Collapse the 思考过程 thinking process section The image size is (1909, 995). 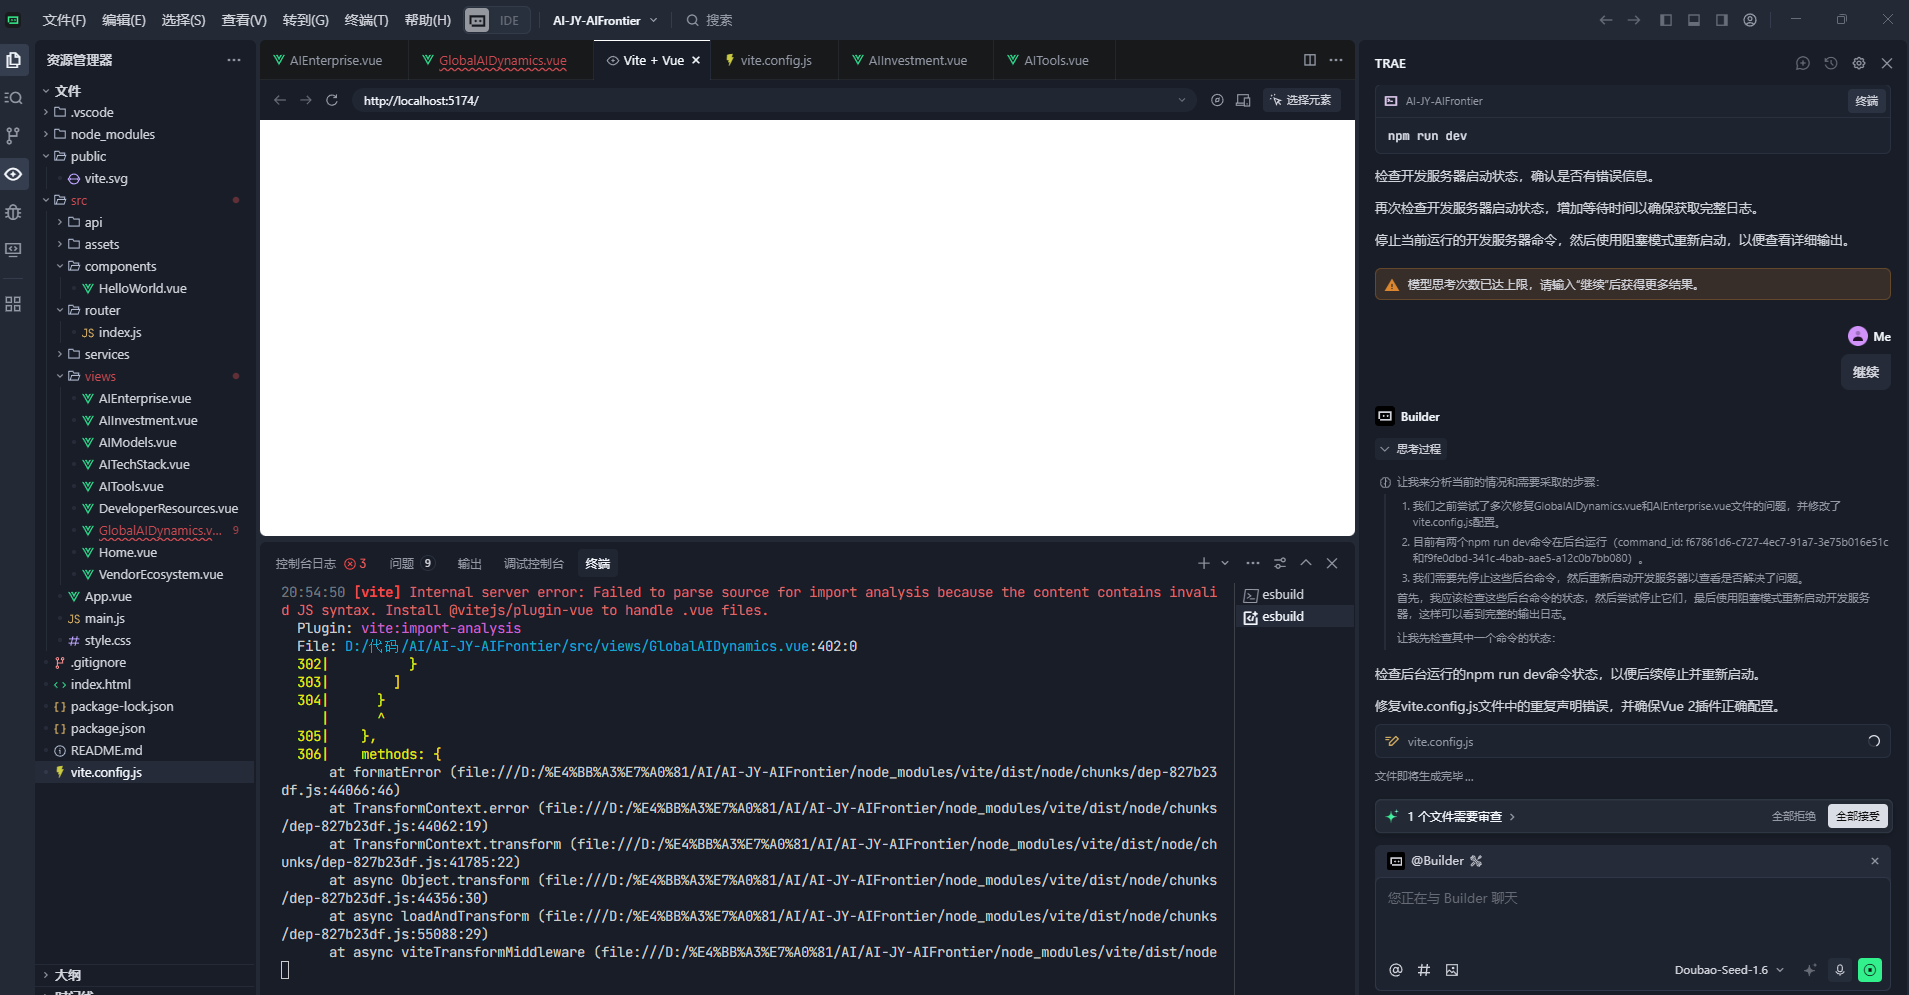(1410, 448)
